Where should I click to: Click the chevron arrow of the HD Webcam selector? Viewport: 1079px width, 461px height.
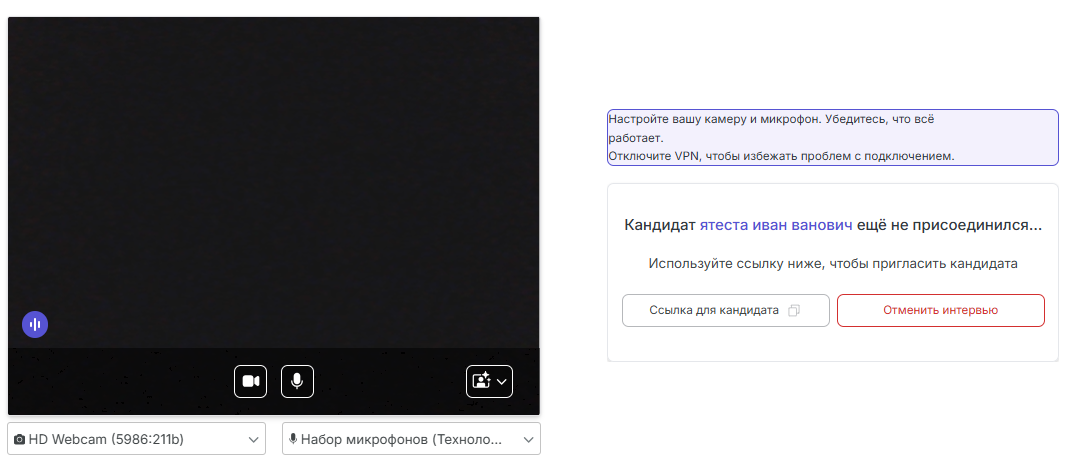(253, 439)
